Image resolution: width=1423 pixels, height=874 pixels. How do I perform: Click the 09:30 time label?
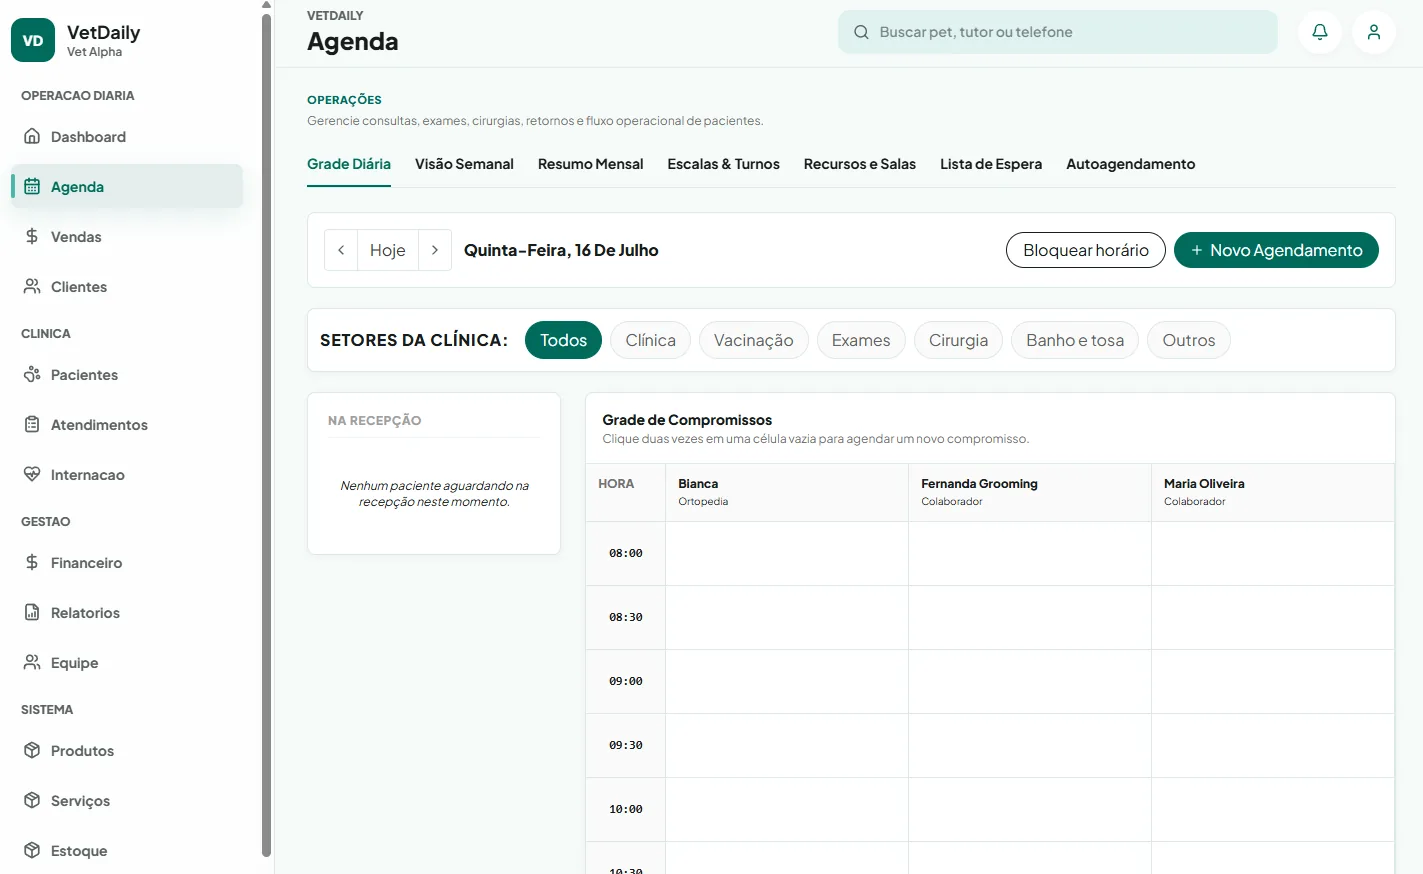626,745
